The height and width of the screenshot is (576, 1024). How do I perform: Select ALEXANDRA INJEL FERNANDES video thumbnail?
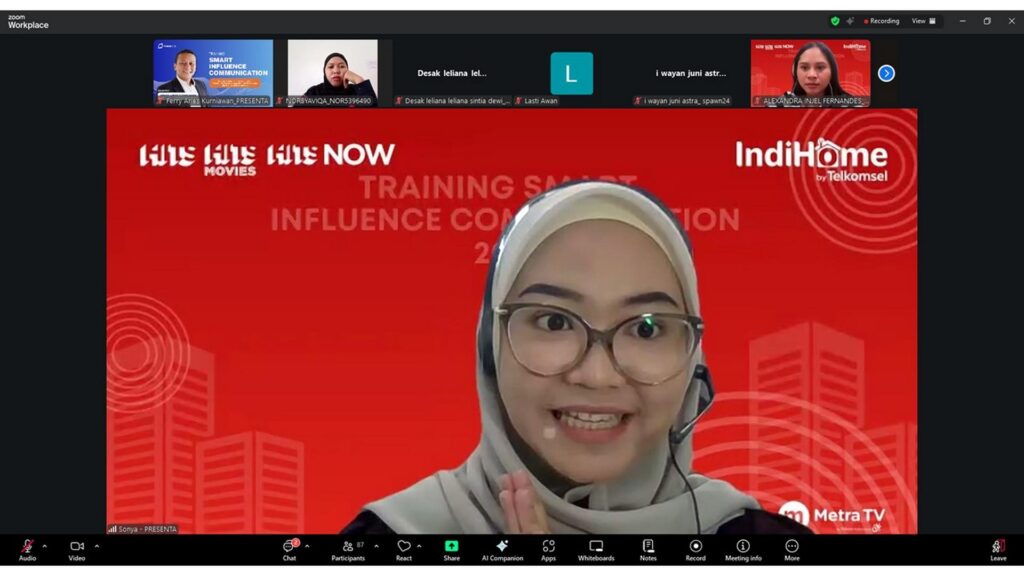point(810,72)
